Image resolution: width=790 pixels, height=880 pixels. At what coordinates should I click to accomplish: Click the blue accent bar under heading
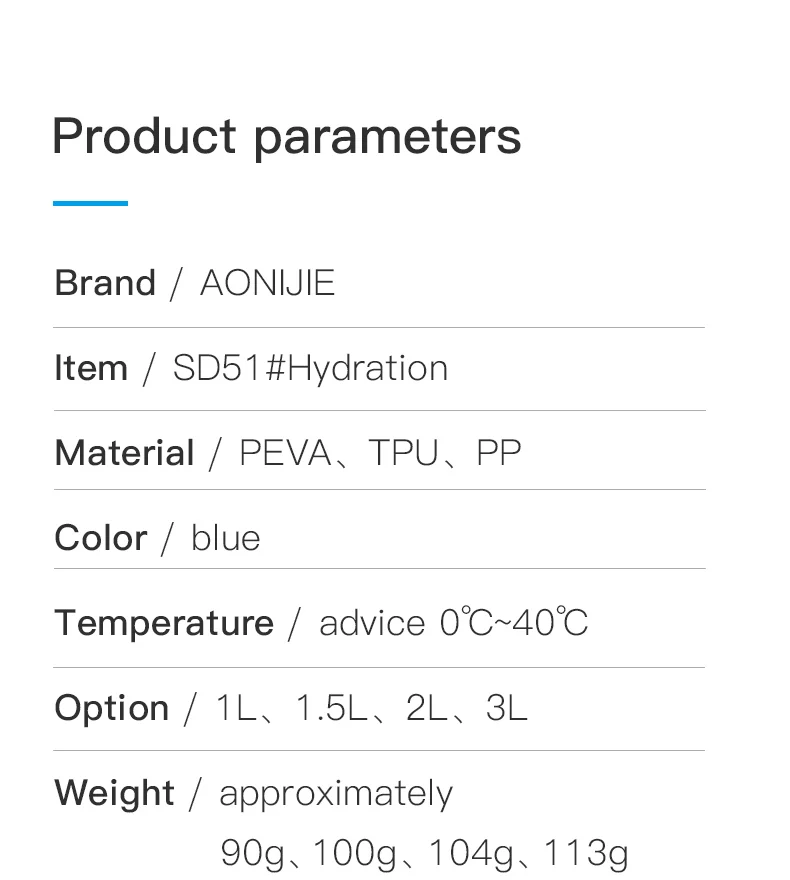coord(90,203)
